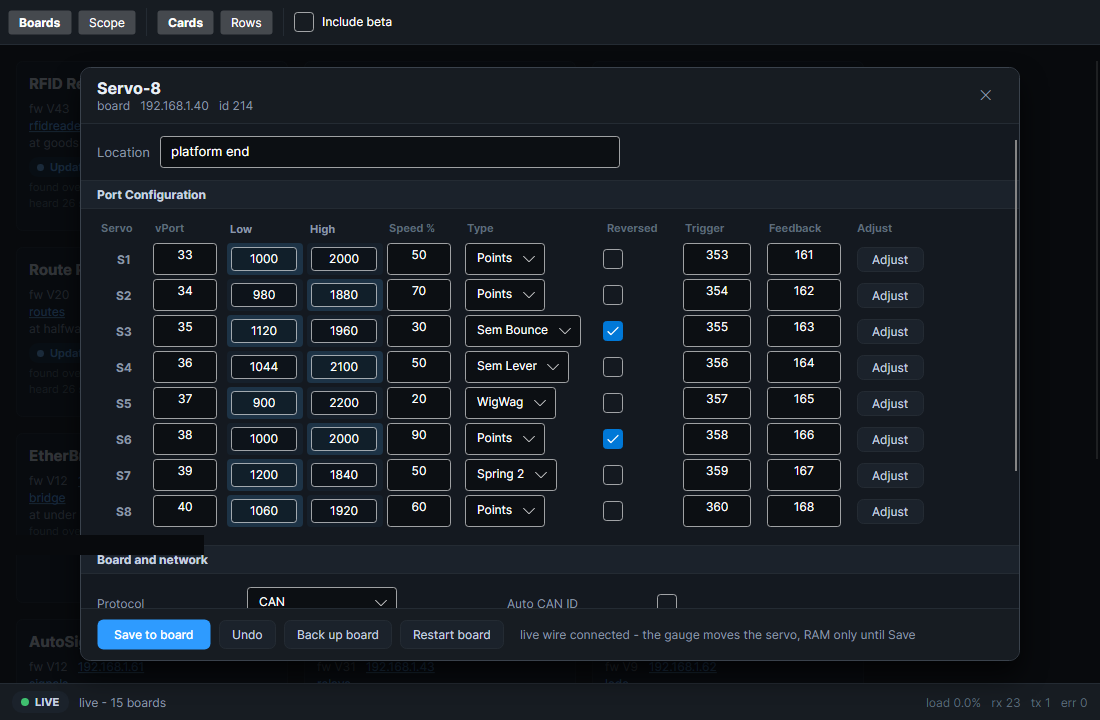The image size is (1100, 720).
Task: Open the S3 Sem Bounce type dropdown
Action: [523, 331]
